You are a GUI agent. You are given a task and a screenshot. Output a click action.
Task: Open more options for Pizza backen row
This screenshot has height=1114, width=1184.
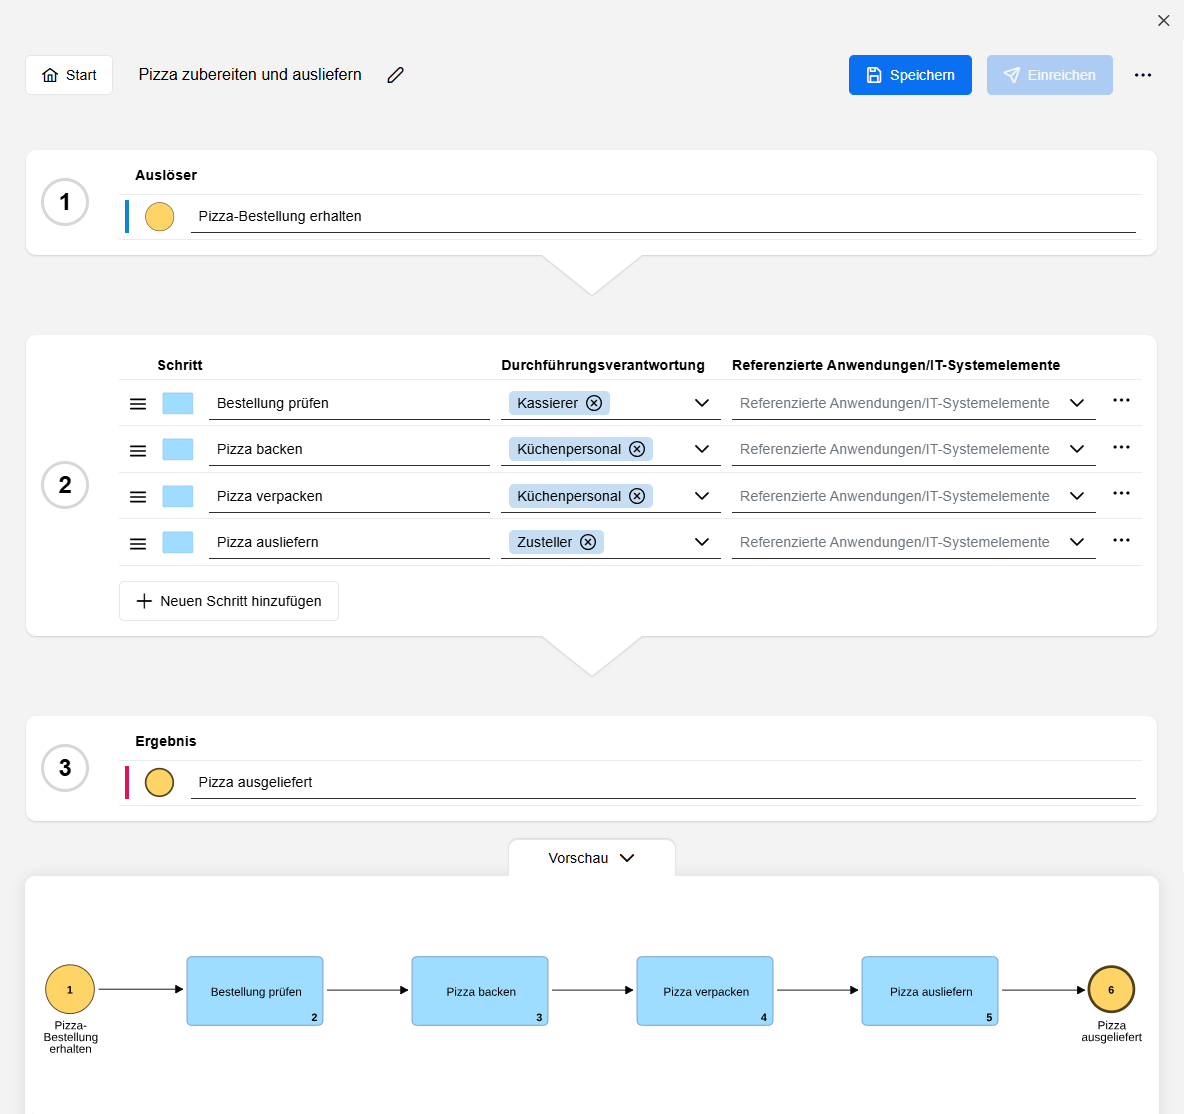pyautogui.click(x=1121, y=447)
